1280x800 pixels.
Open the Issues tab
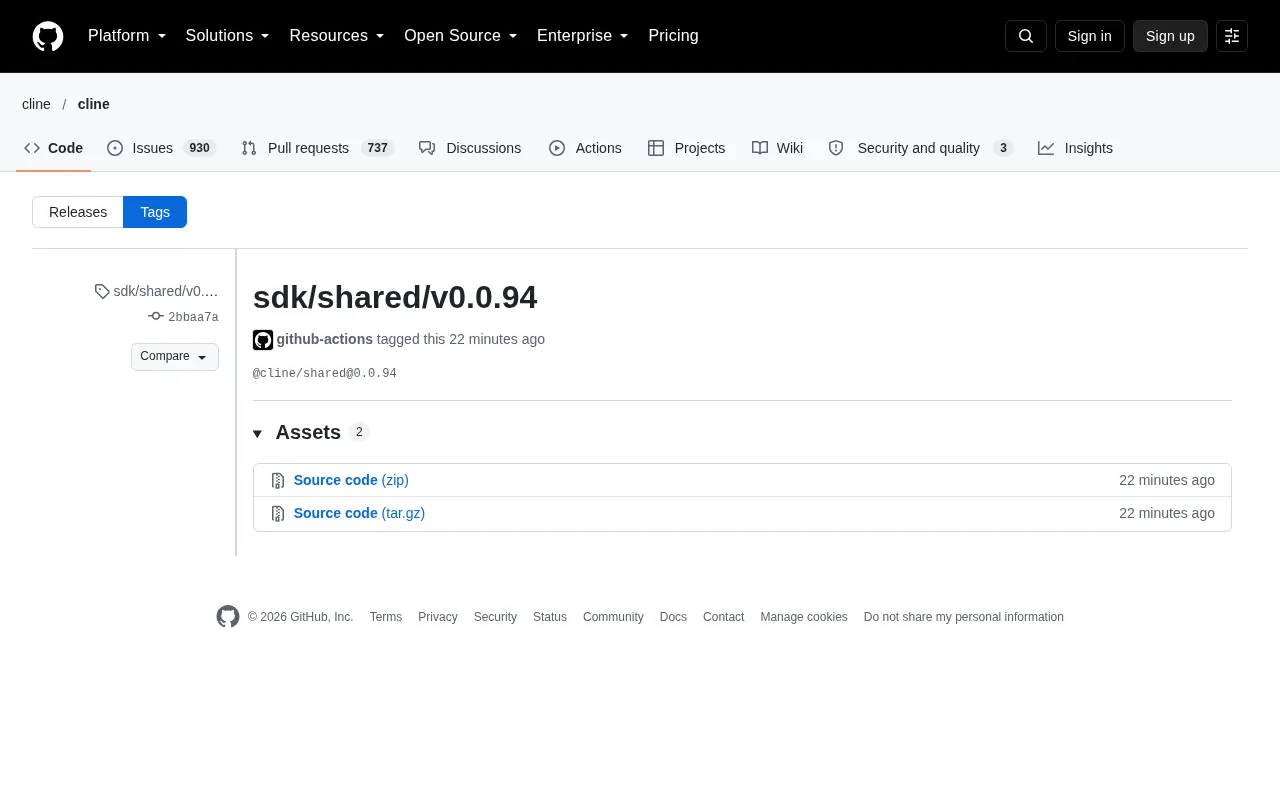(162, 148)
